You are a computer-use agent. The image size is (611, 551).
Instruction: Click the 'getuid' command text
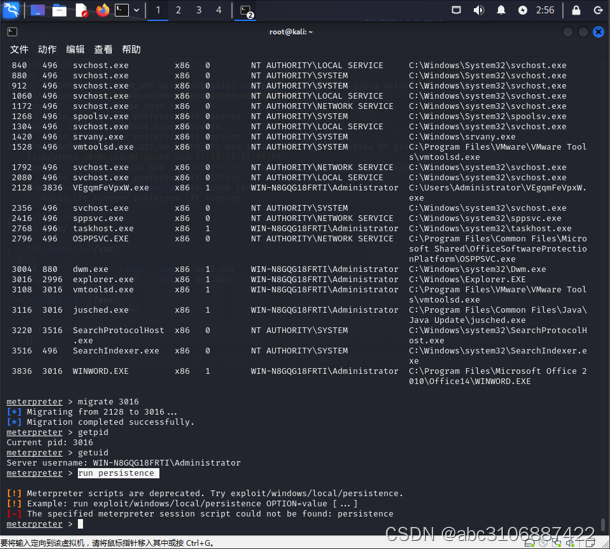coord(93,453)
